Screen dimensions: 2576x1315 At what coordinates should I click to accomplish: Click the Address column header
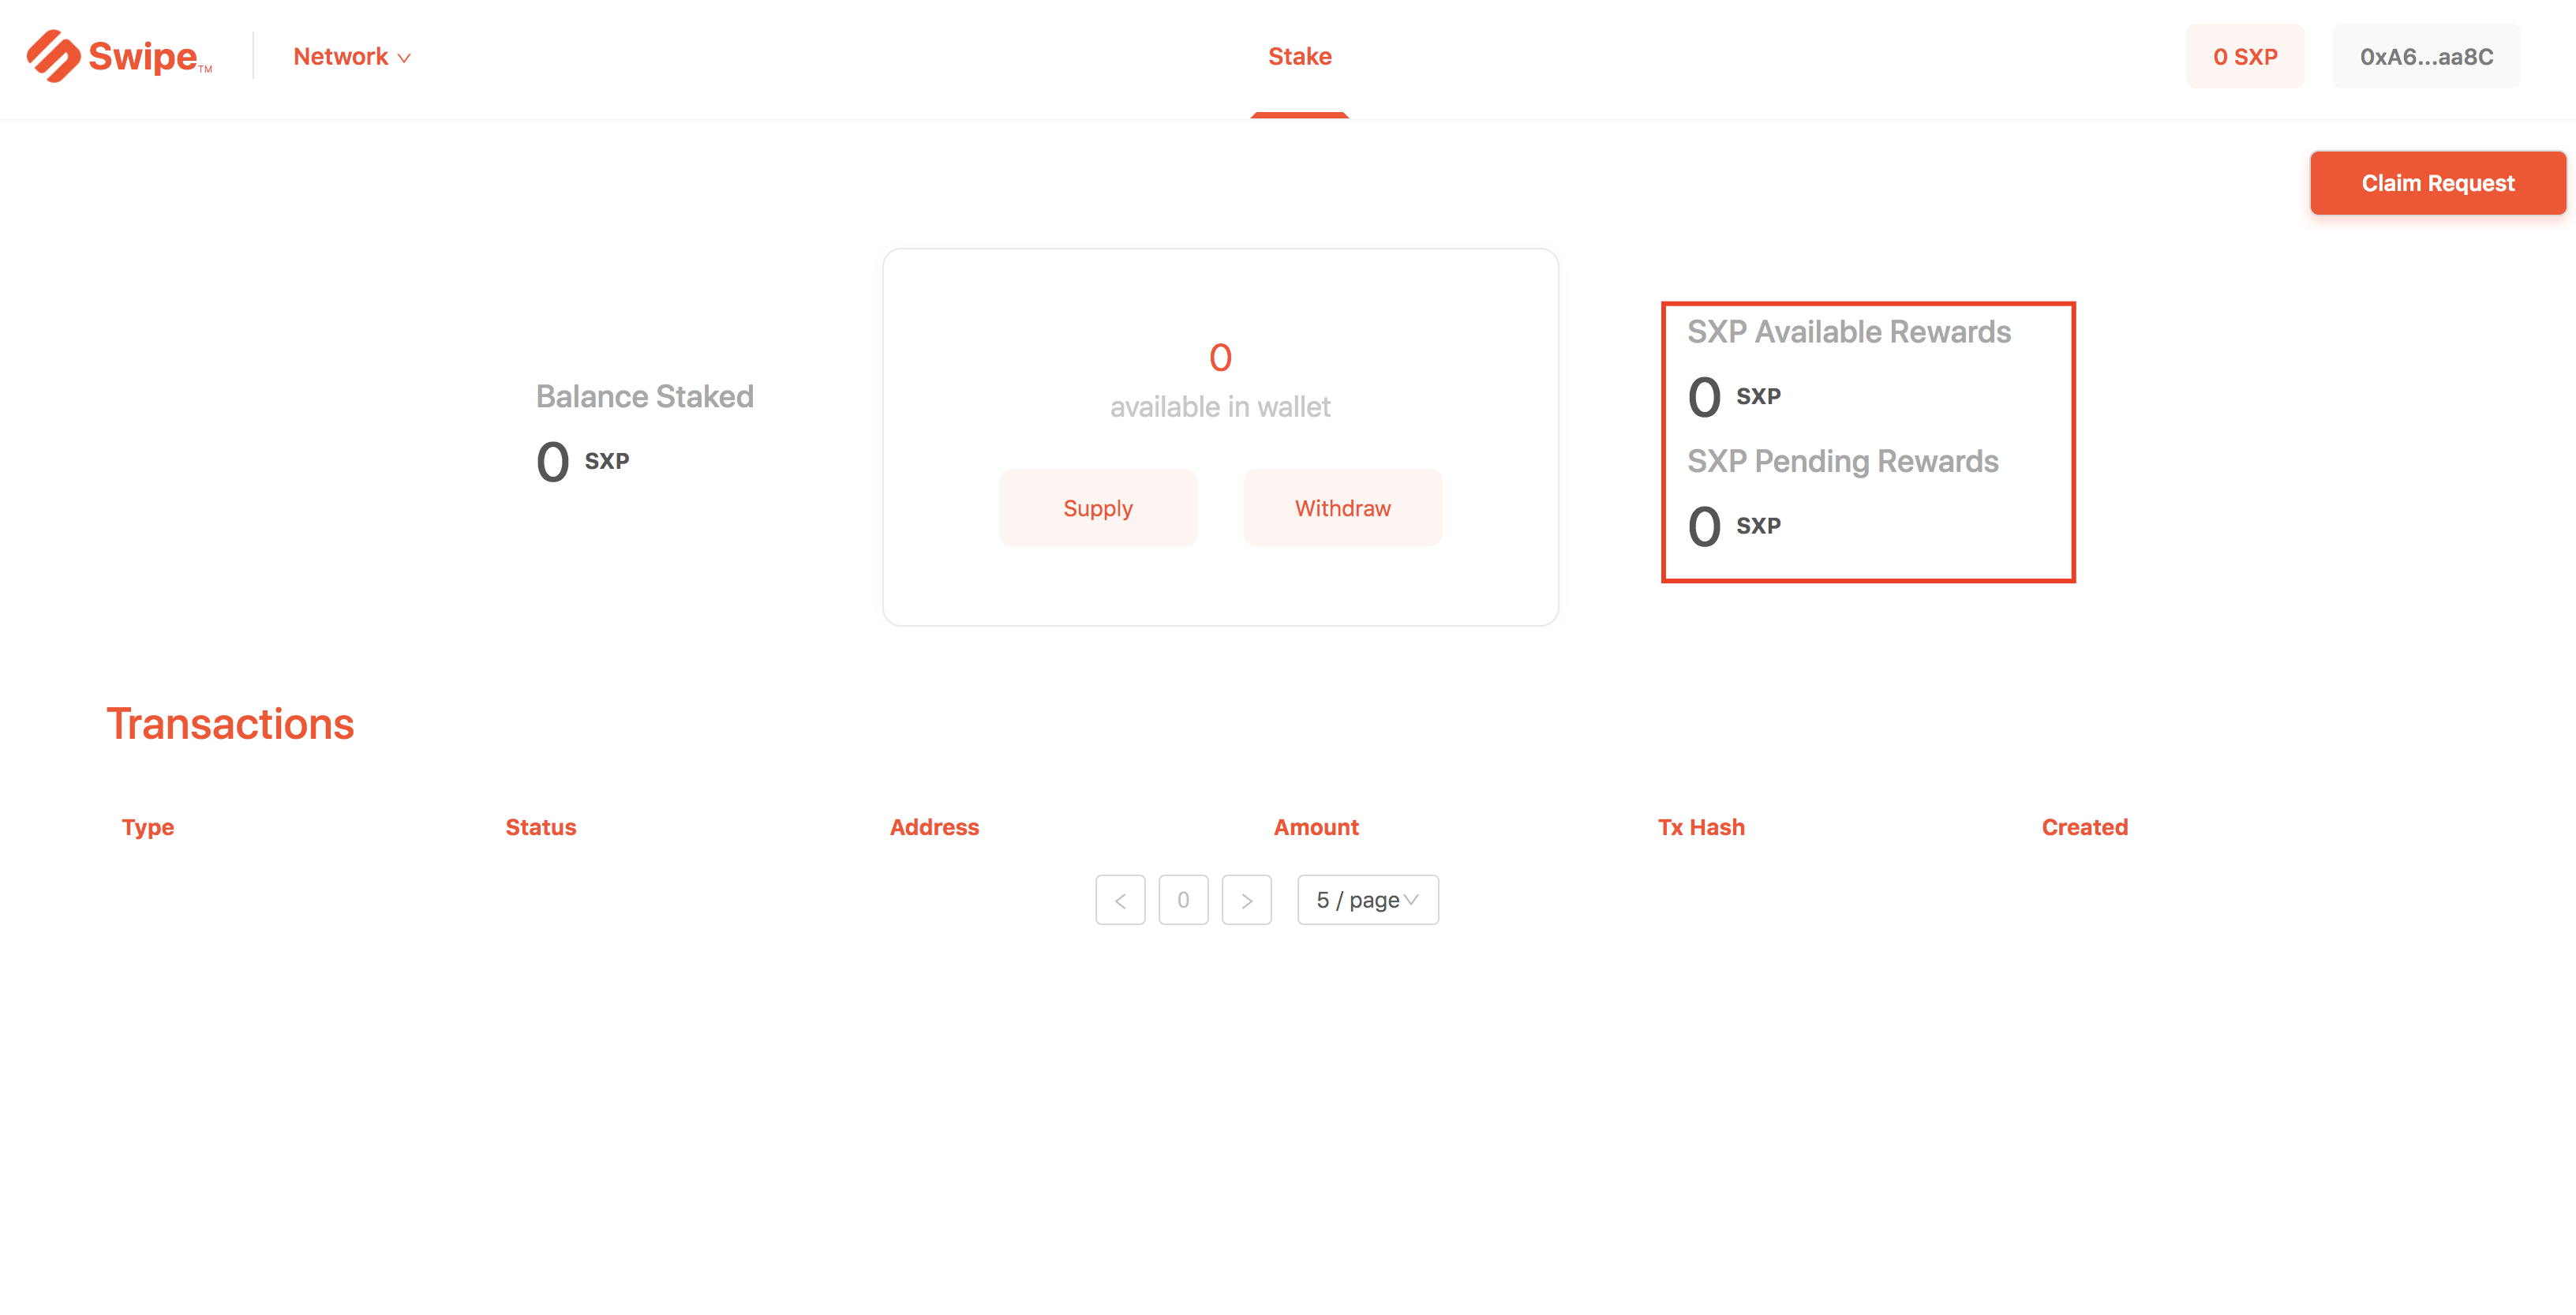click(934, 827)
